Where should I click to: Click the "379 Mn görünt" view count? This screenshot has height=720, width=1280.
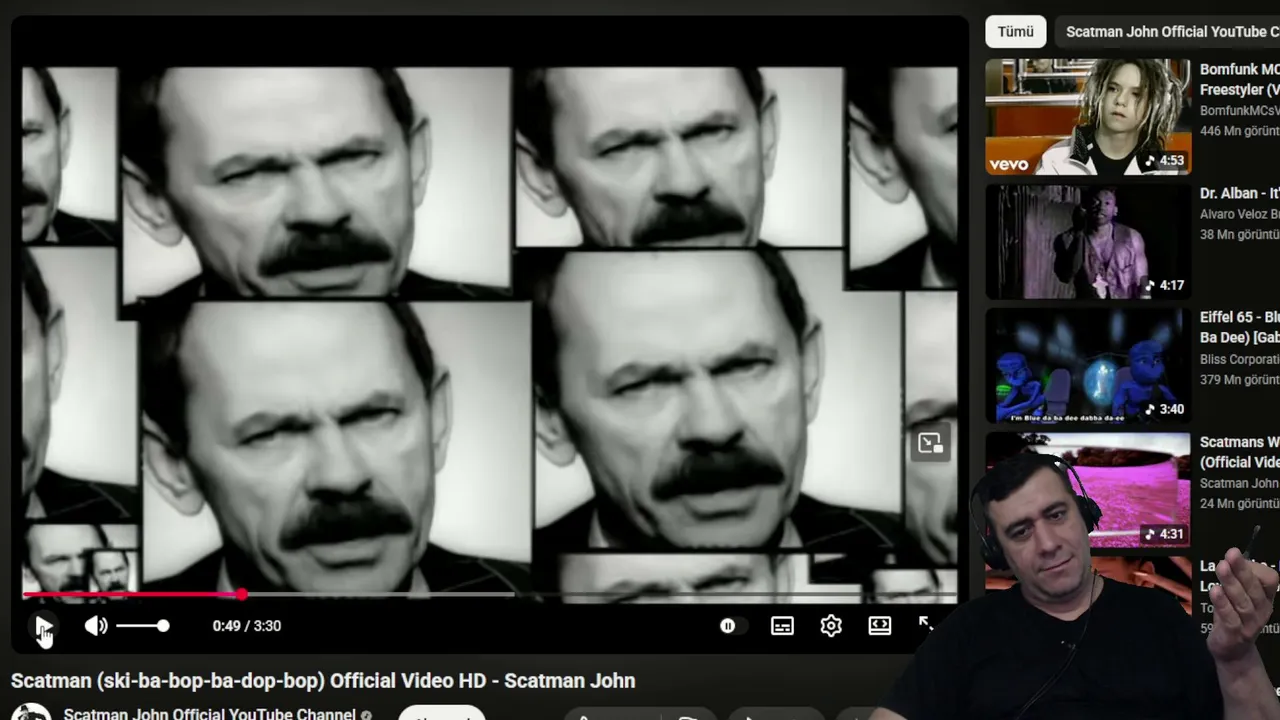pyautogui.click(x=1240, y=380)
